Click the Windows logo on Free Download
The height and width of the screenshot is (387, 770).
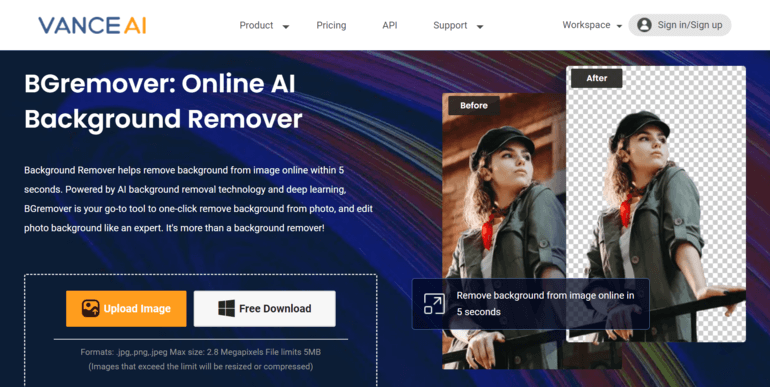(226, 308)
